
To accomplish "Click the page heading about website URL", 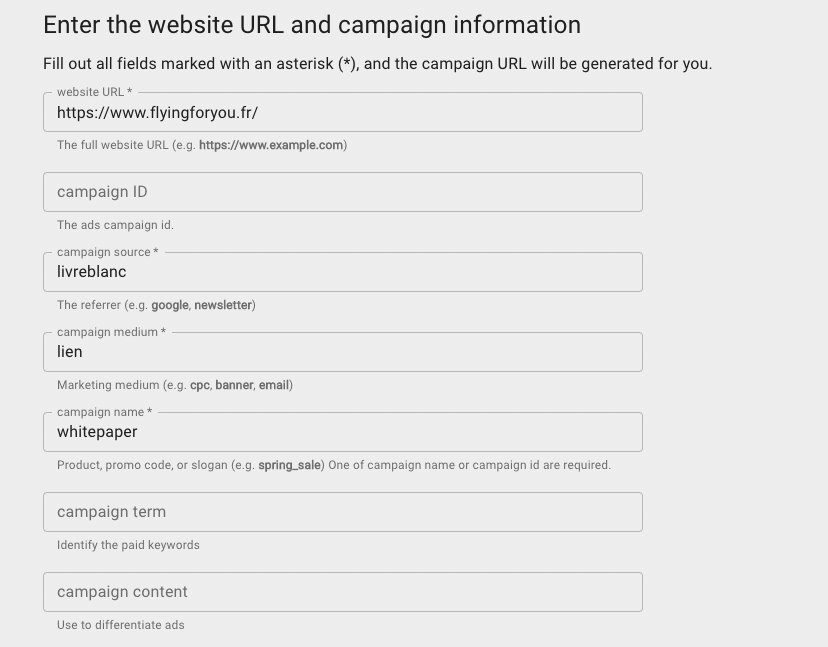I will point(312,25).
